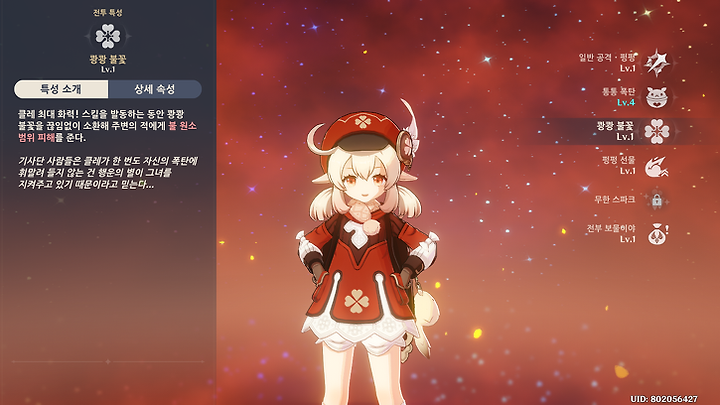The image size is (720, 405).
Task: Choose the 전부 보물이야 talent label
Action: pos(611,228)
